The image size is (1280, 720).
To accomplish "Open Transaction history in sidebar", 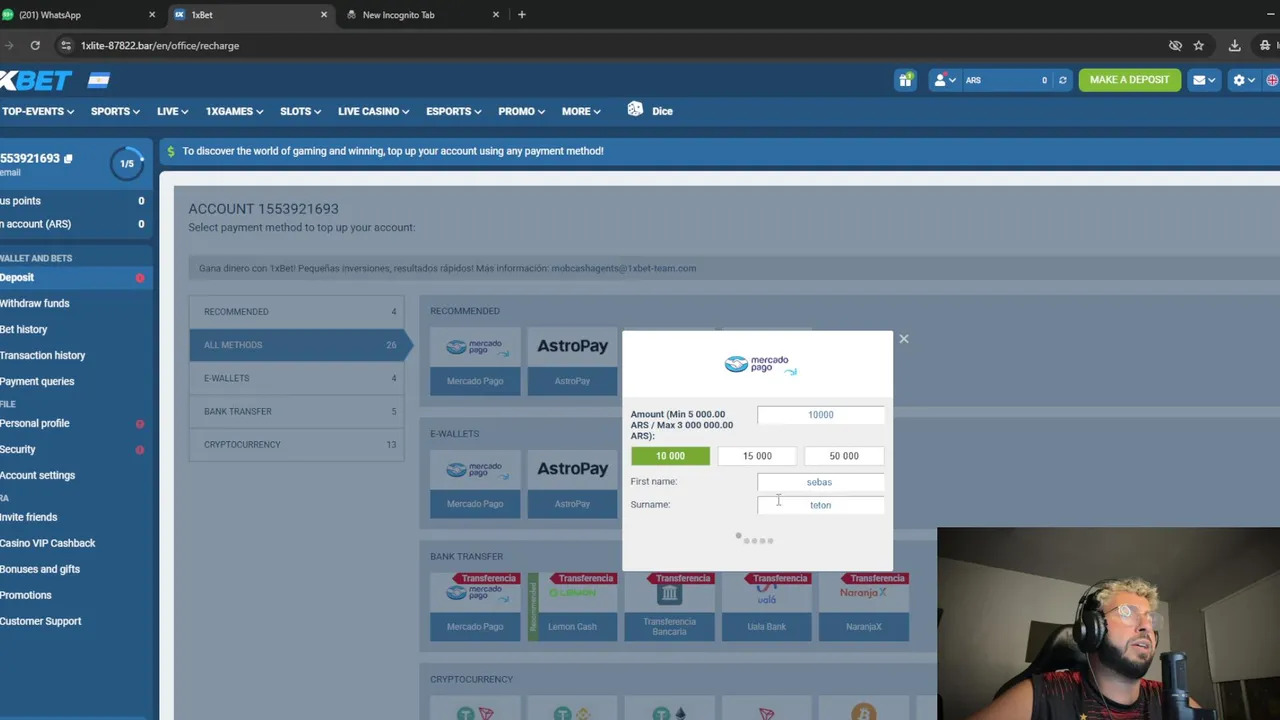I will point(75,355).
